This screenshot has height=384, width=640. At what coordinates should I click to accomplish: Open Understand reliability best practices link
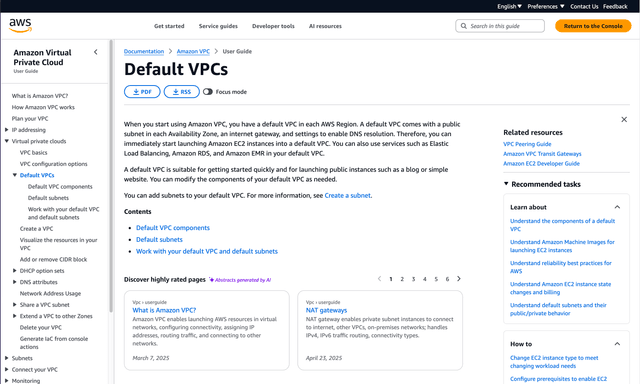(560, 267)
